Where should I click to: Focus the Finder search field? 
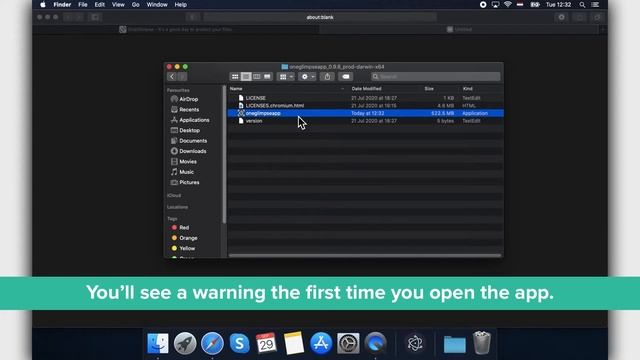436,77
